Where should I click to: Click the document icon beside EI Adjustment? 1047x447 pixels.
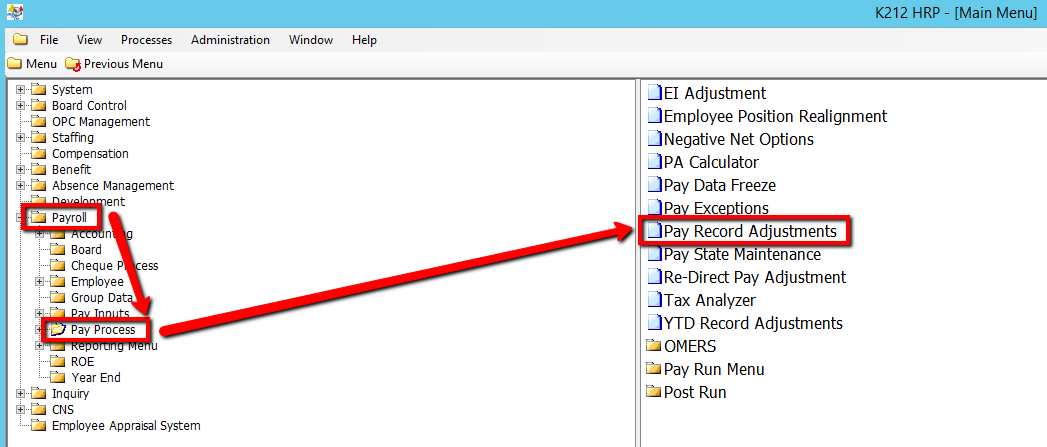(655, 93)
